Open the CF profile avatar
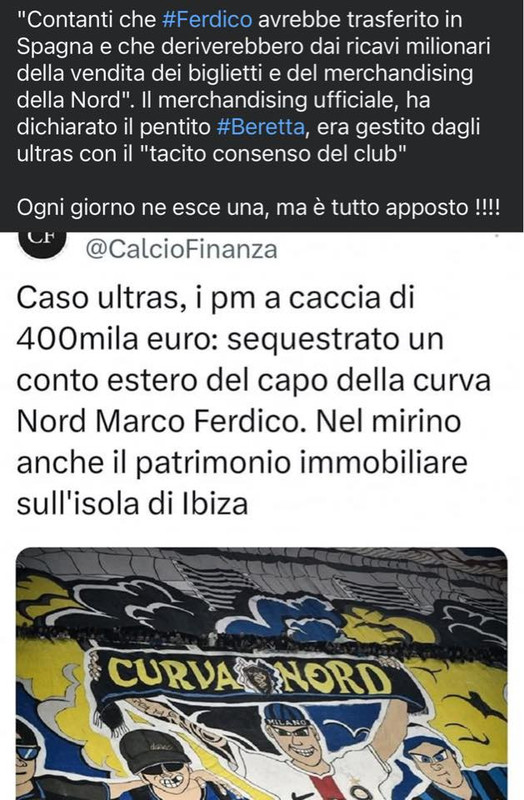The width and height of the screenshot is (524, 800). (x=41, y=240)
